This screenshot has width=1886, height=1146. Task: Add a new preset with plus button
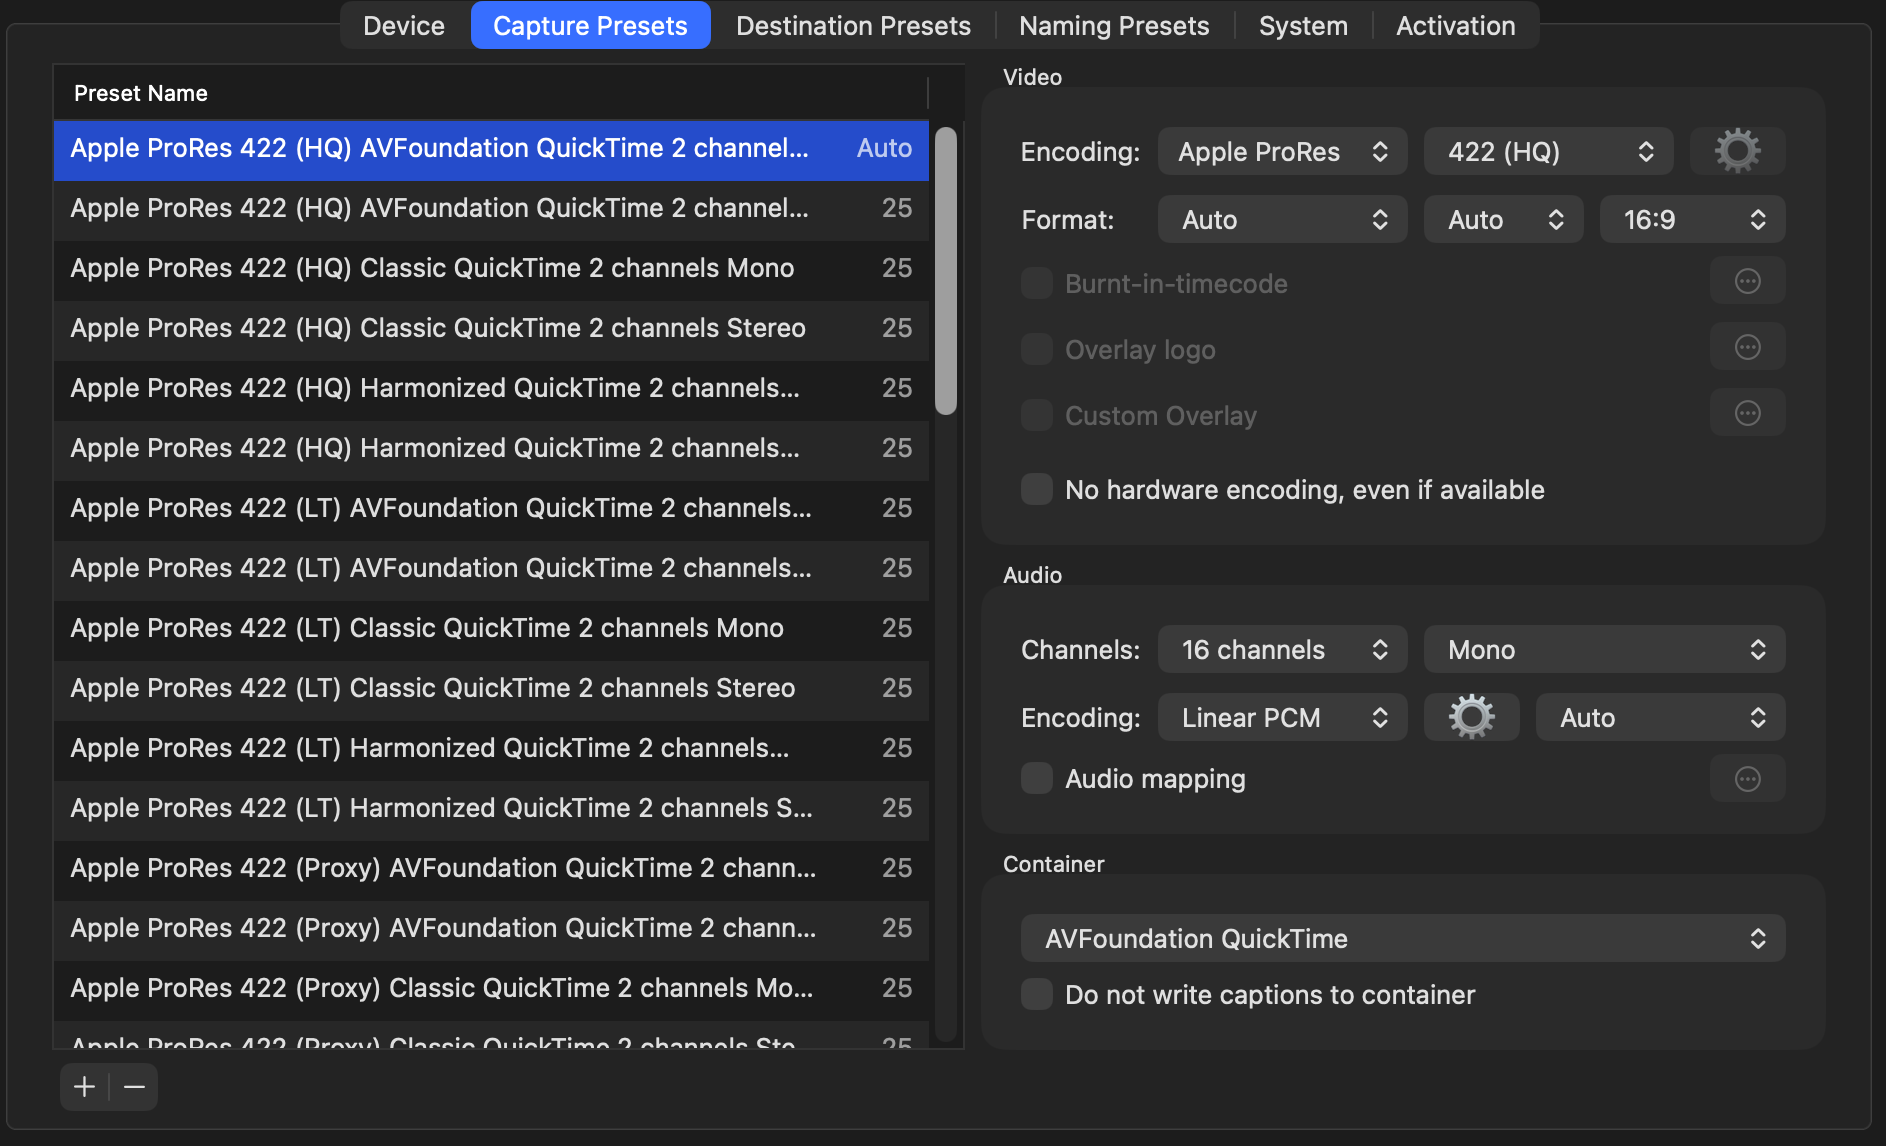(85, 1087)
